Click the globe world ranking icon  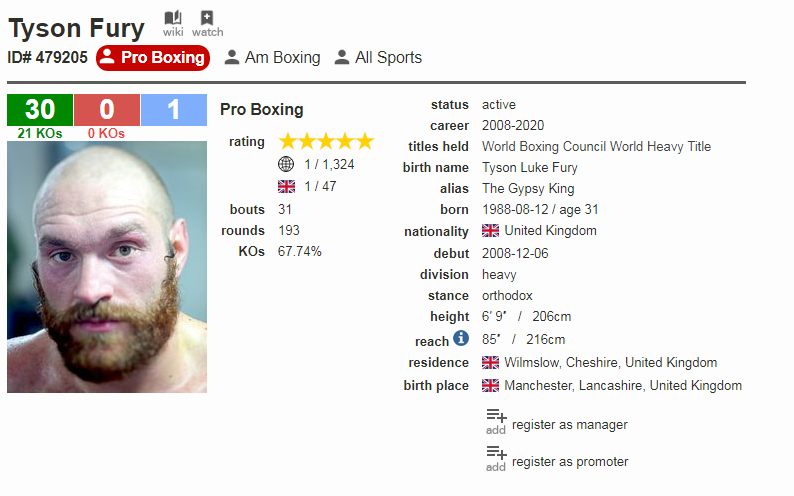287,164
